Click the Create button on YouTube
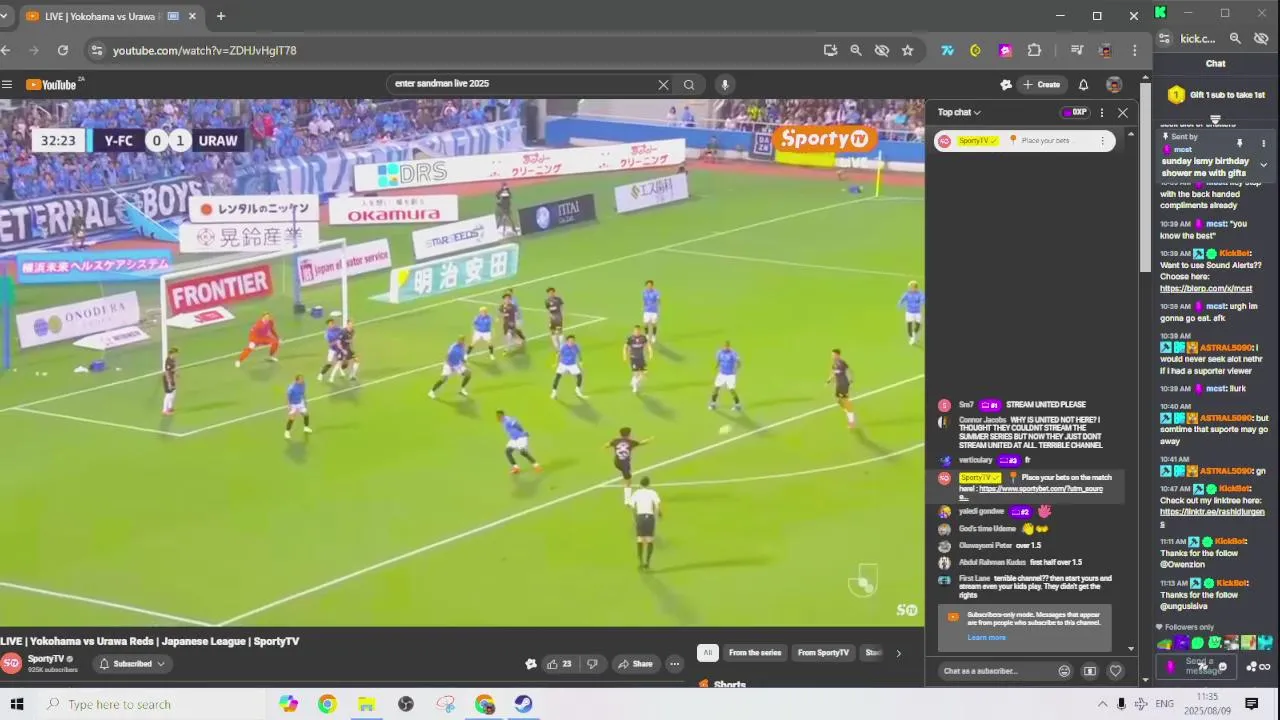Screen dimensions: 1280x720 click(x=1042, y=85)
